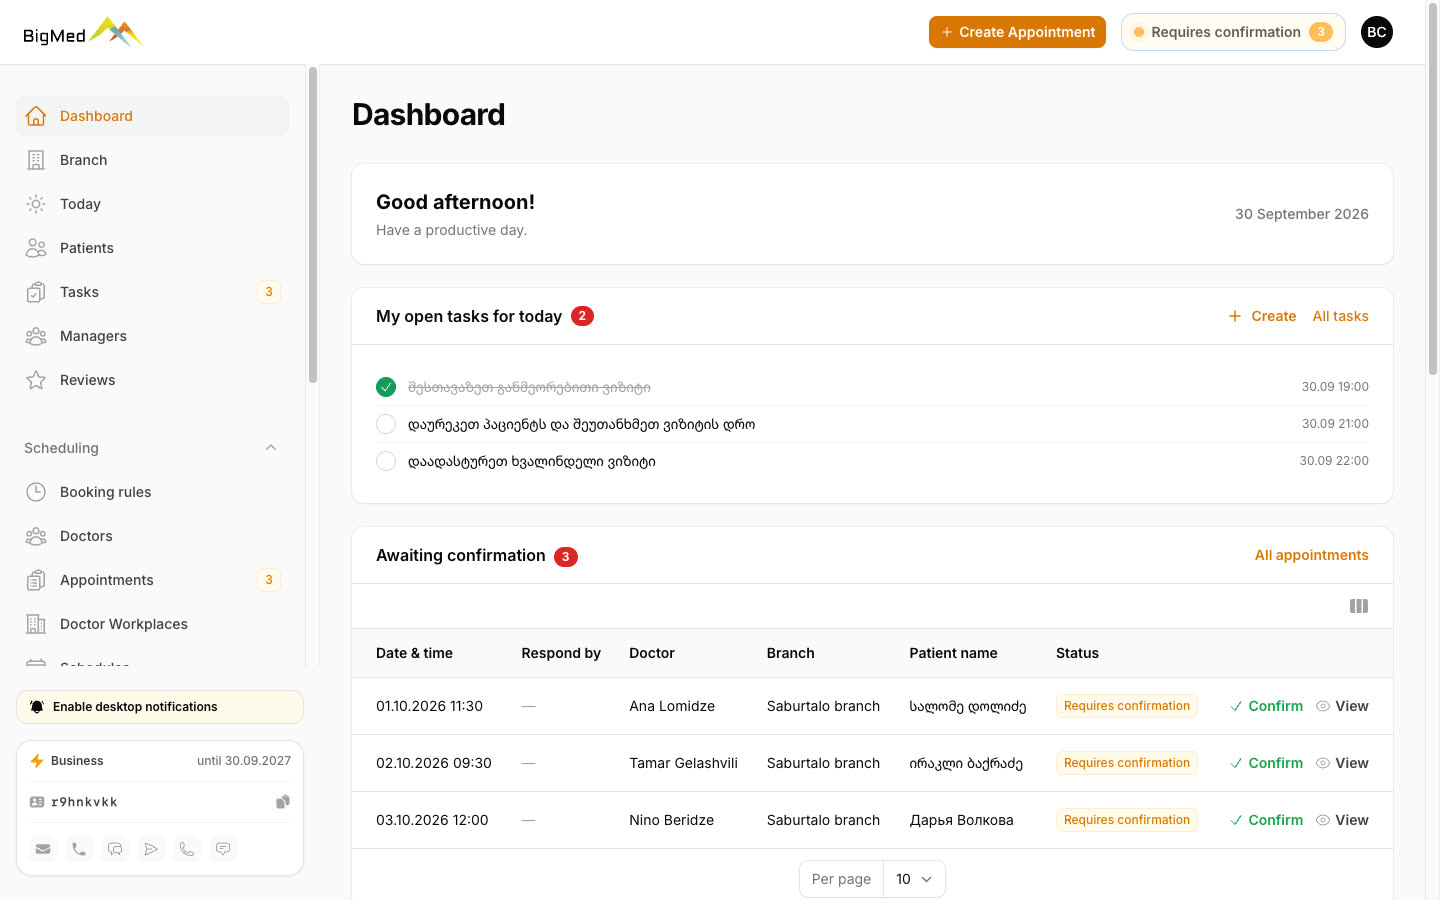Enable desktop notifications
This screenshot has height=900, width=1440.
[x=160, y=707]
